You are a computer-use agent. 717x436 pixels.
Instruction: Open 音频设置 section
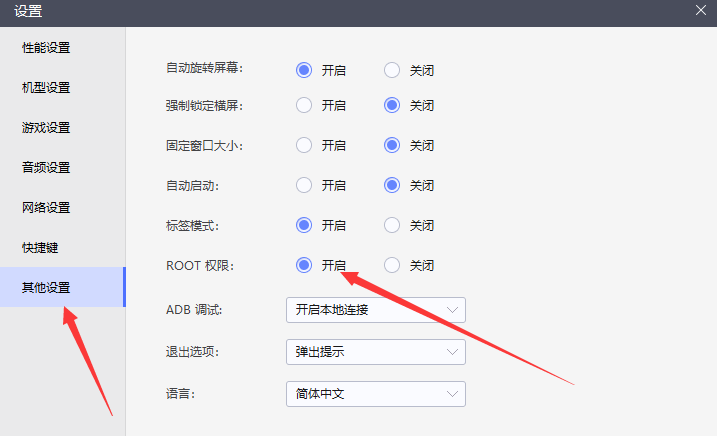click(47, 168)
